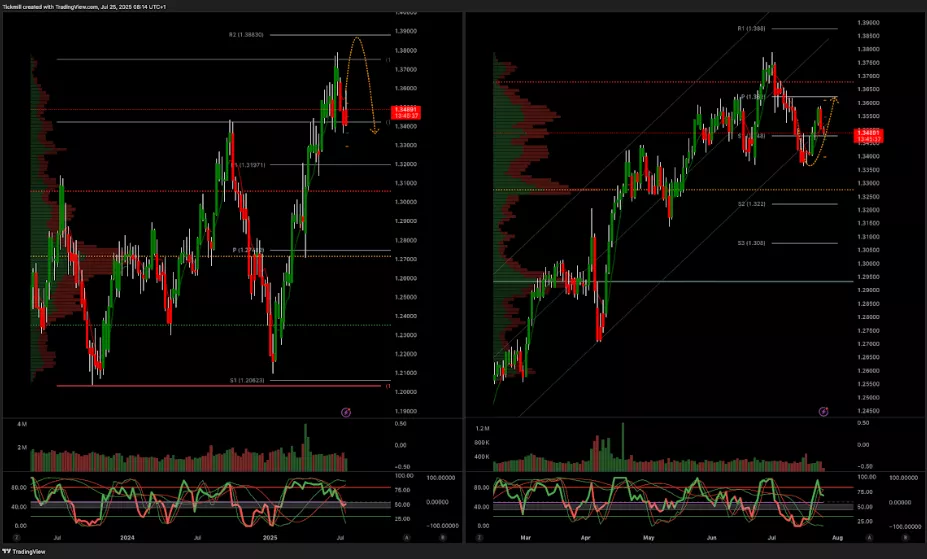Open timezone 'Z' icon on left chart
927x559 pixels.
point(16,537)
